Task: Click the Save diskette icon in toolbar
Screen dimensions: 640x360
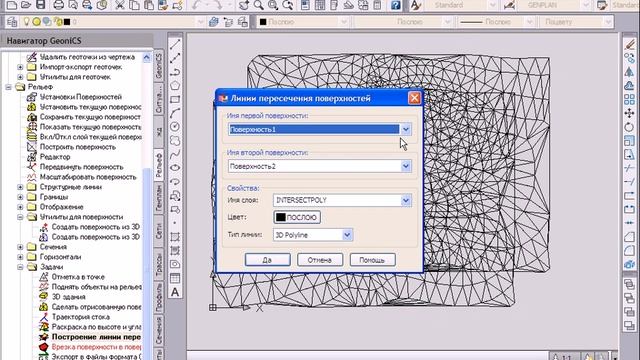Action: coord(40,5)
